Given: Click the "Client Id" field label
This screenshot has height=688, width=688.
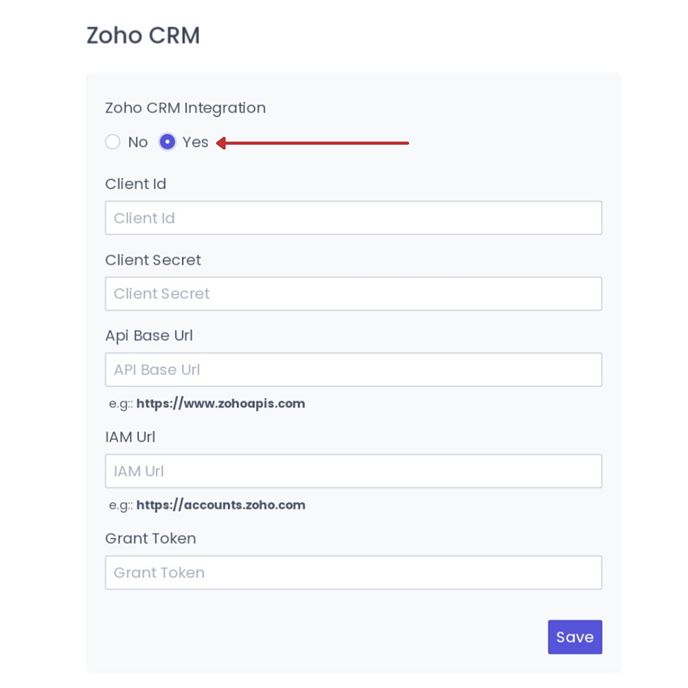Looking at the screenshot, I should (135, 184).
